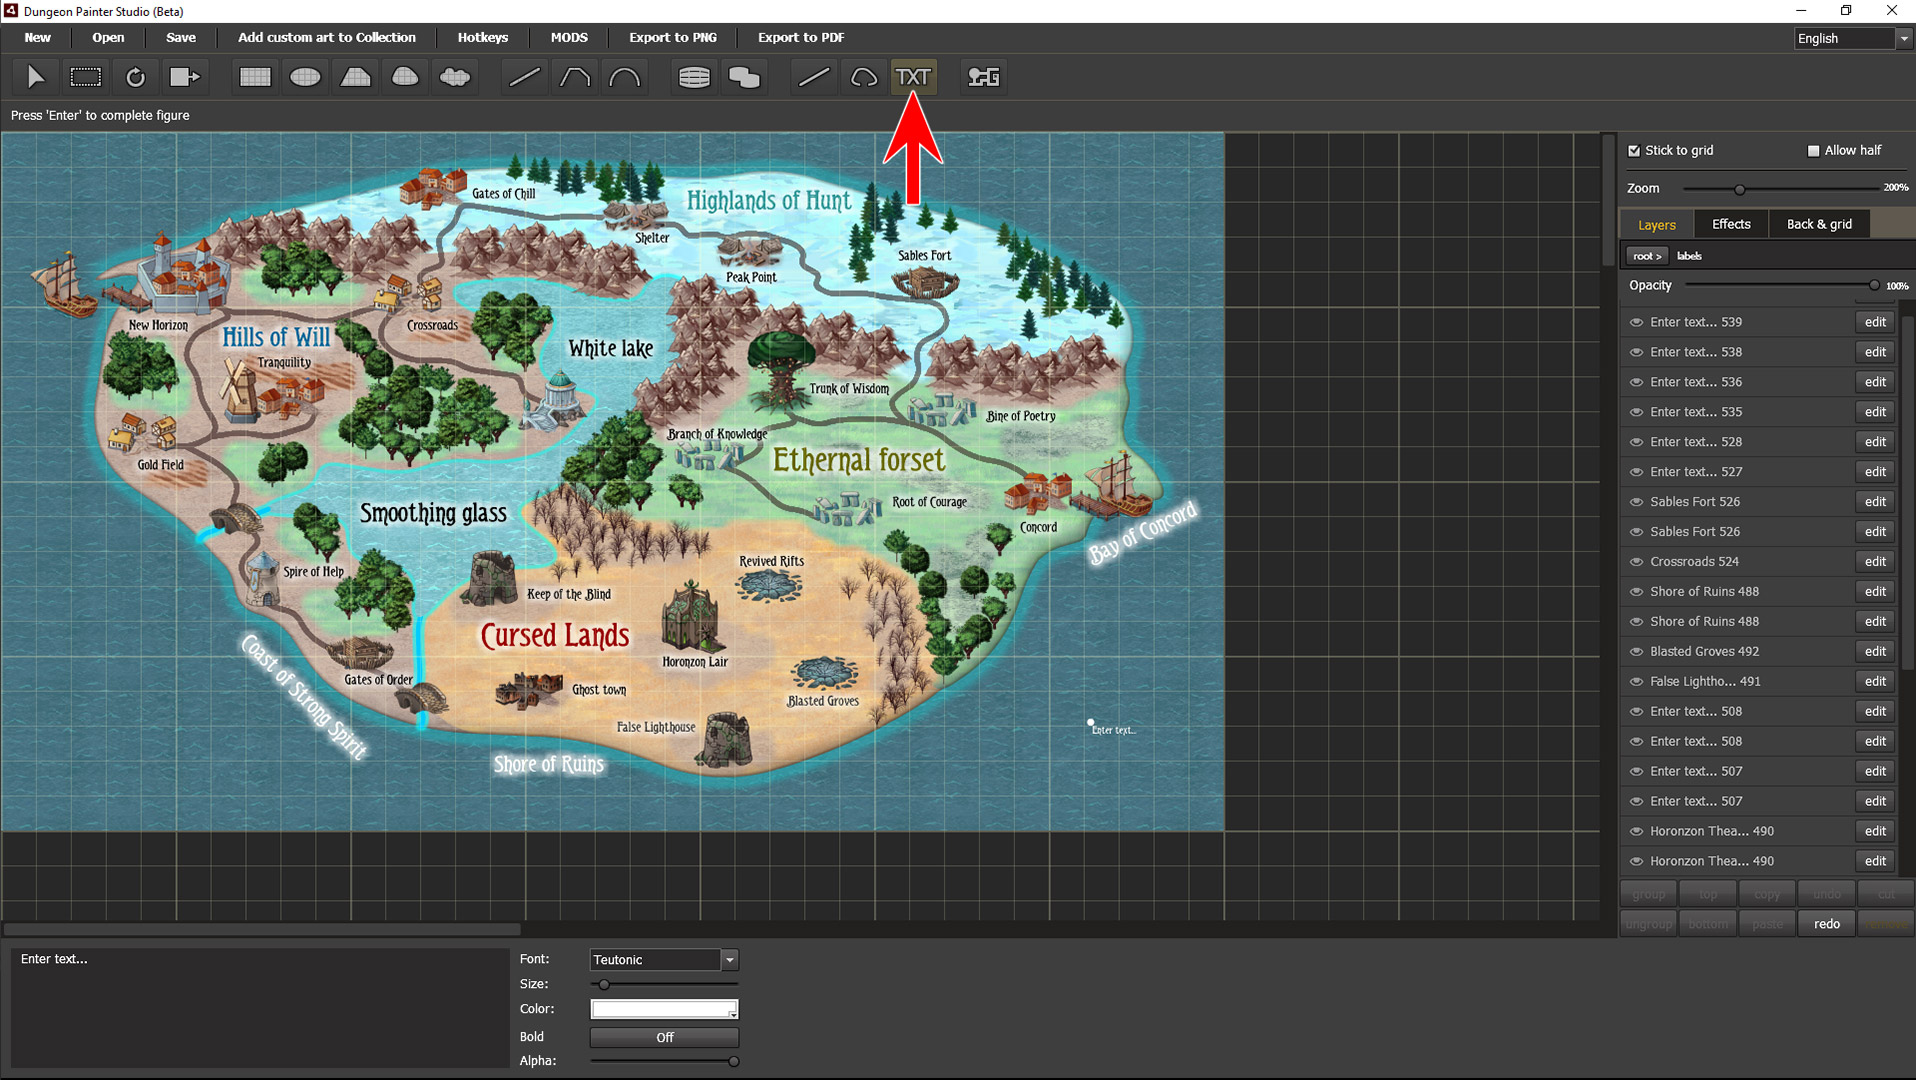
Task: Disable the Stick to grid checkbox
Action: click(x=1634, y=151)
